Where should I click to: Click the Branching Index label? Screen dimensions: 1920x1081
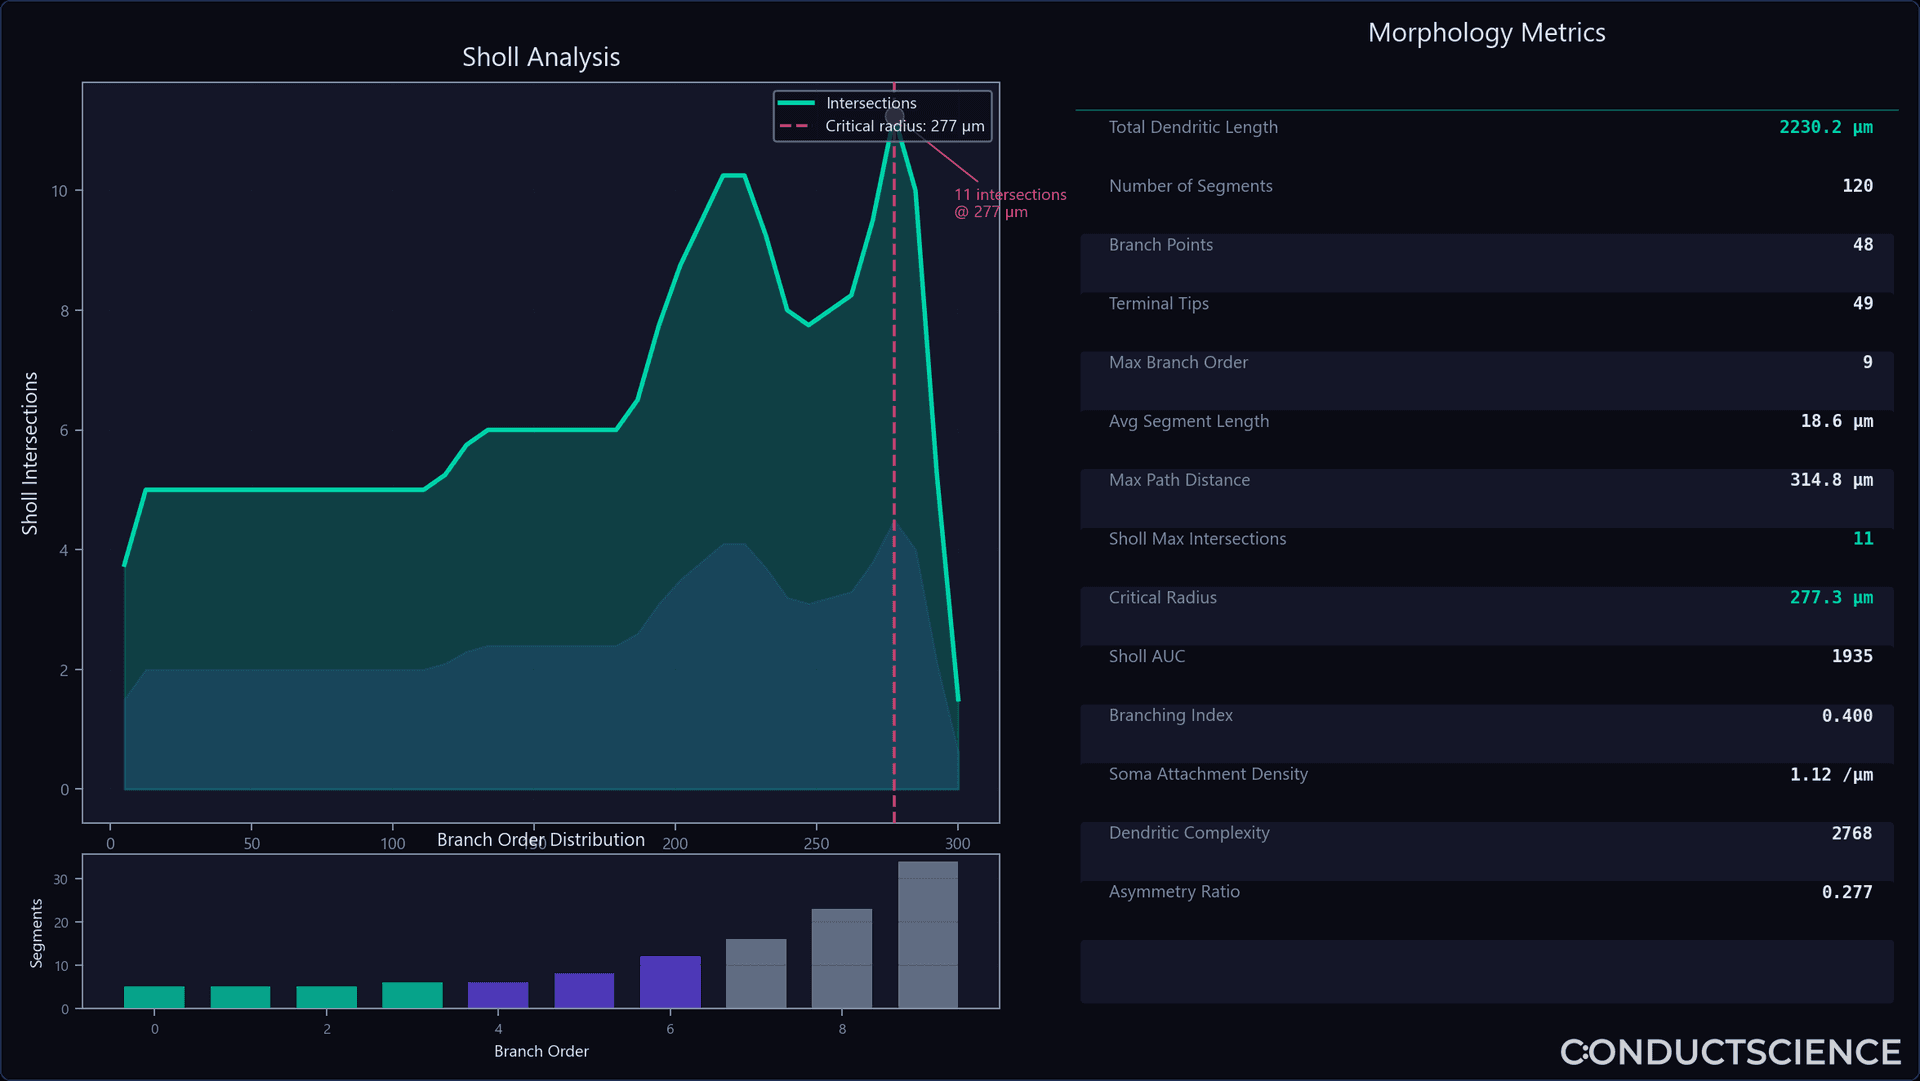1170,716
